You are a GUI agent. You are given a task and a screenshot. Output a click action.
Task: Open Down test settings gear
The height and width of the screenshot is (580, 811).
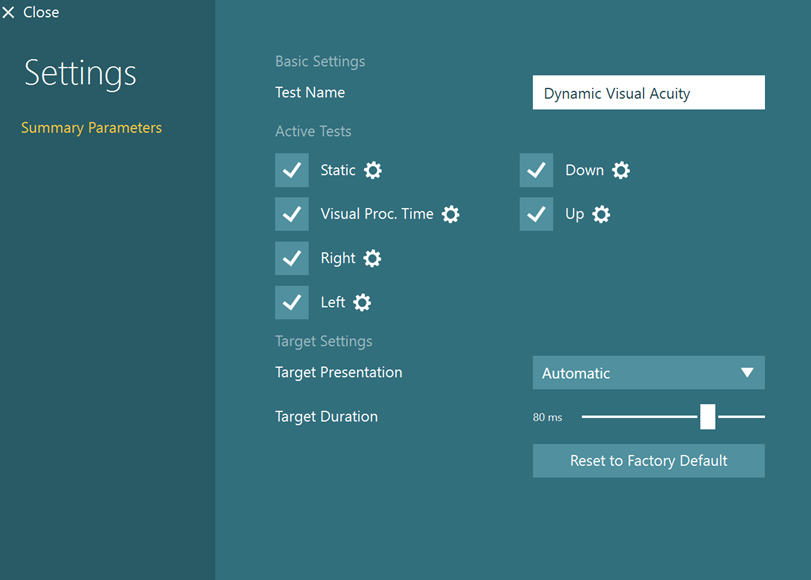[x=621, y=170]
